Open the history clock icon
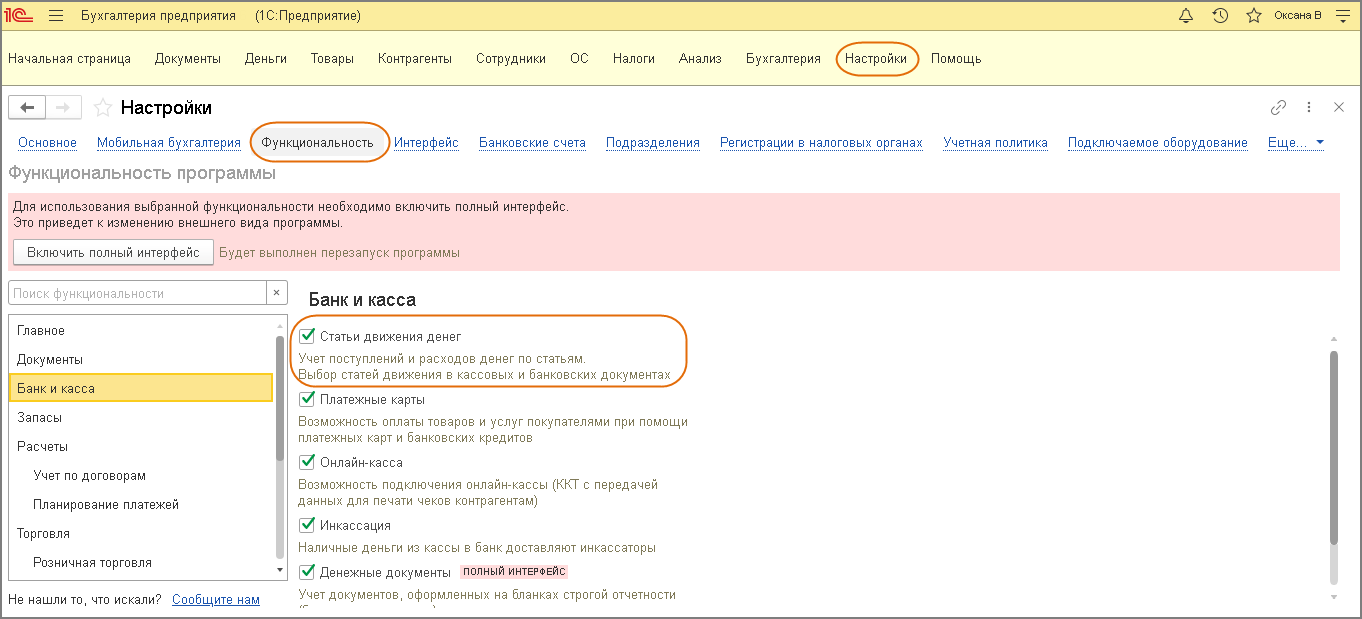Screen dimensions: 1362x619 [1220, 16]
